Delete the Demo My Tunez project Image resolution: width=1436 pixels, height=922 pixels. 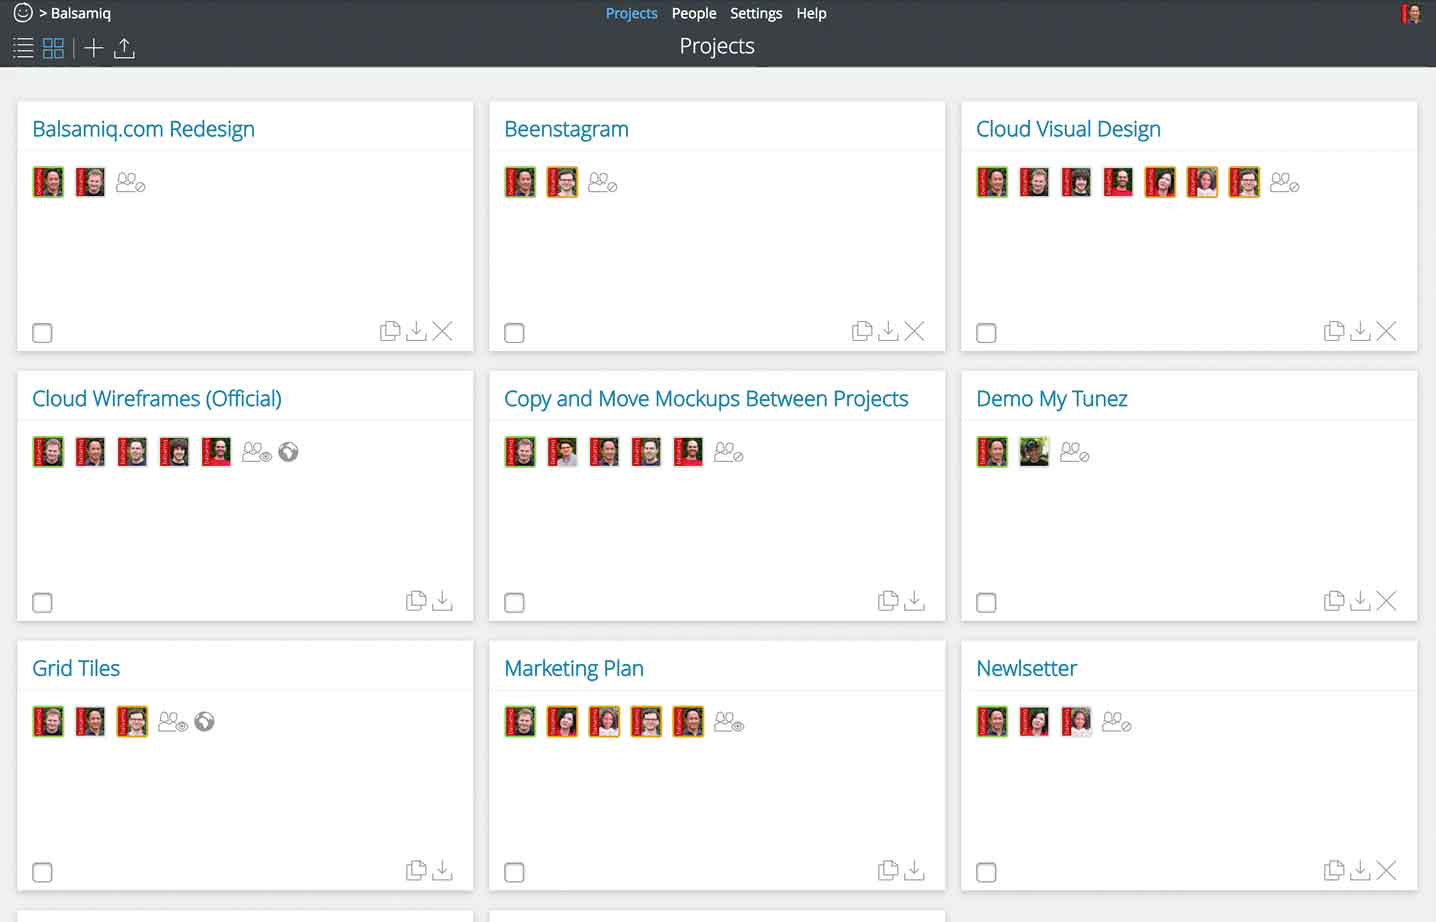(1386, 601)
